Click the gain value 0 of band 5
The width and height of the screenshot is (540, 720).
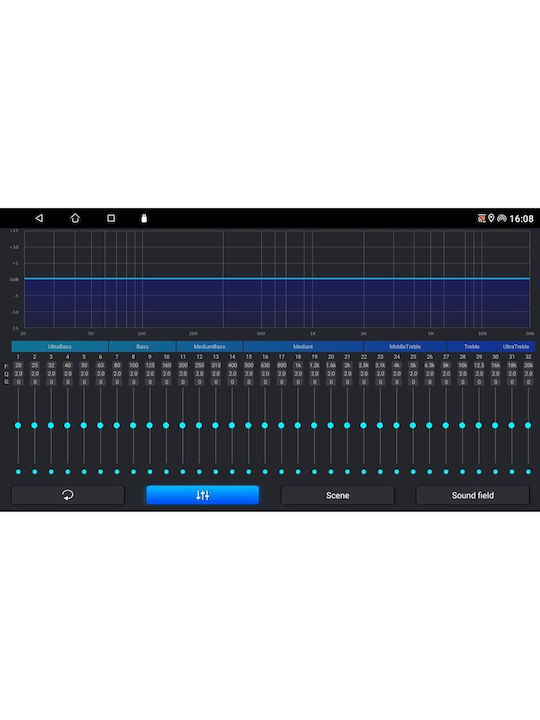pos(84,382)
